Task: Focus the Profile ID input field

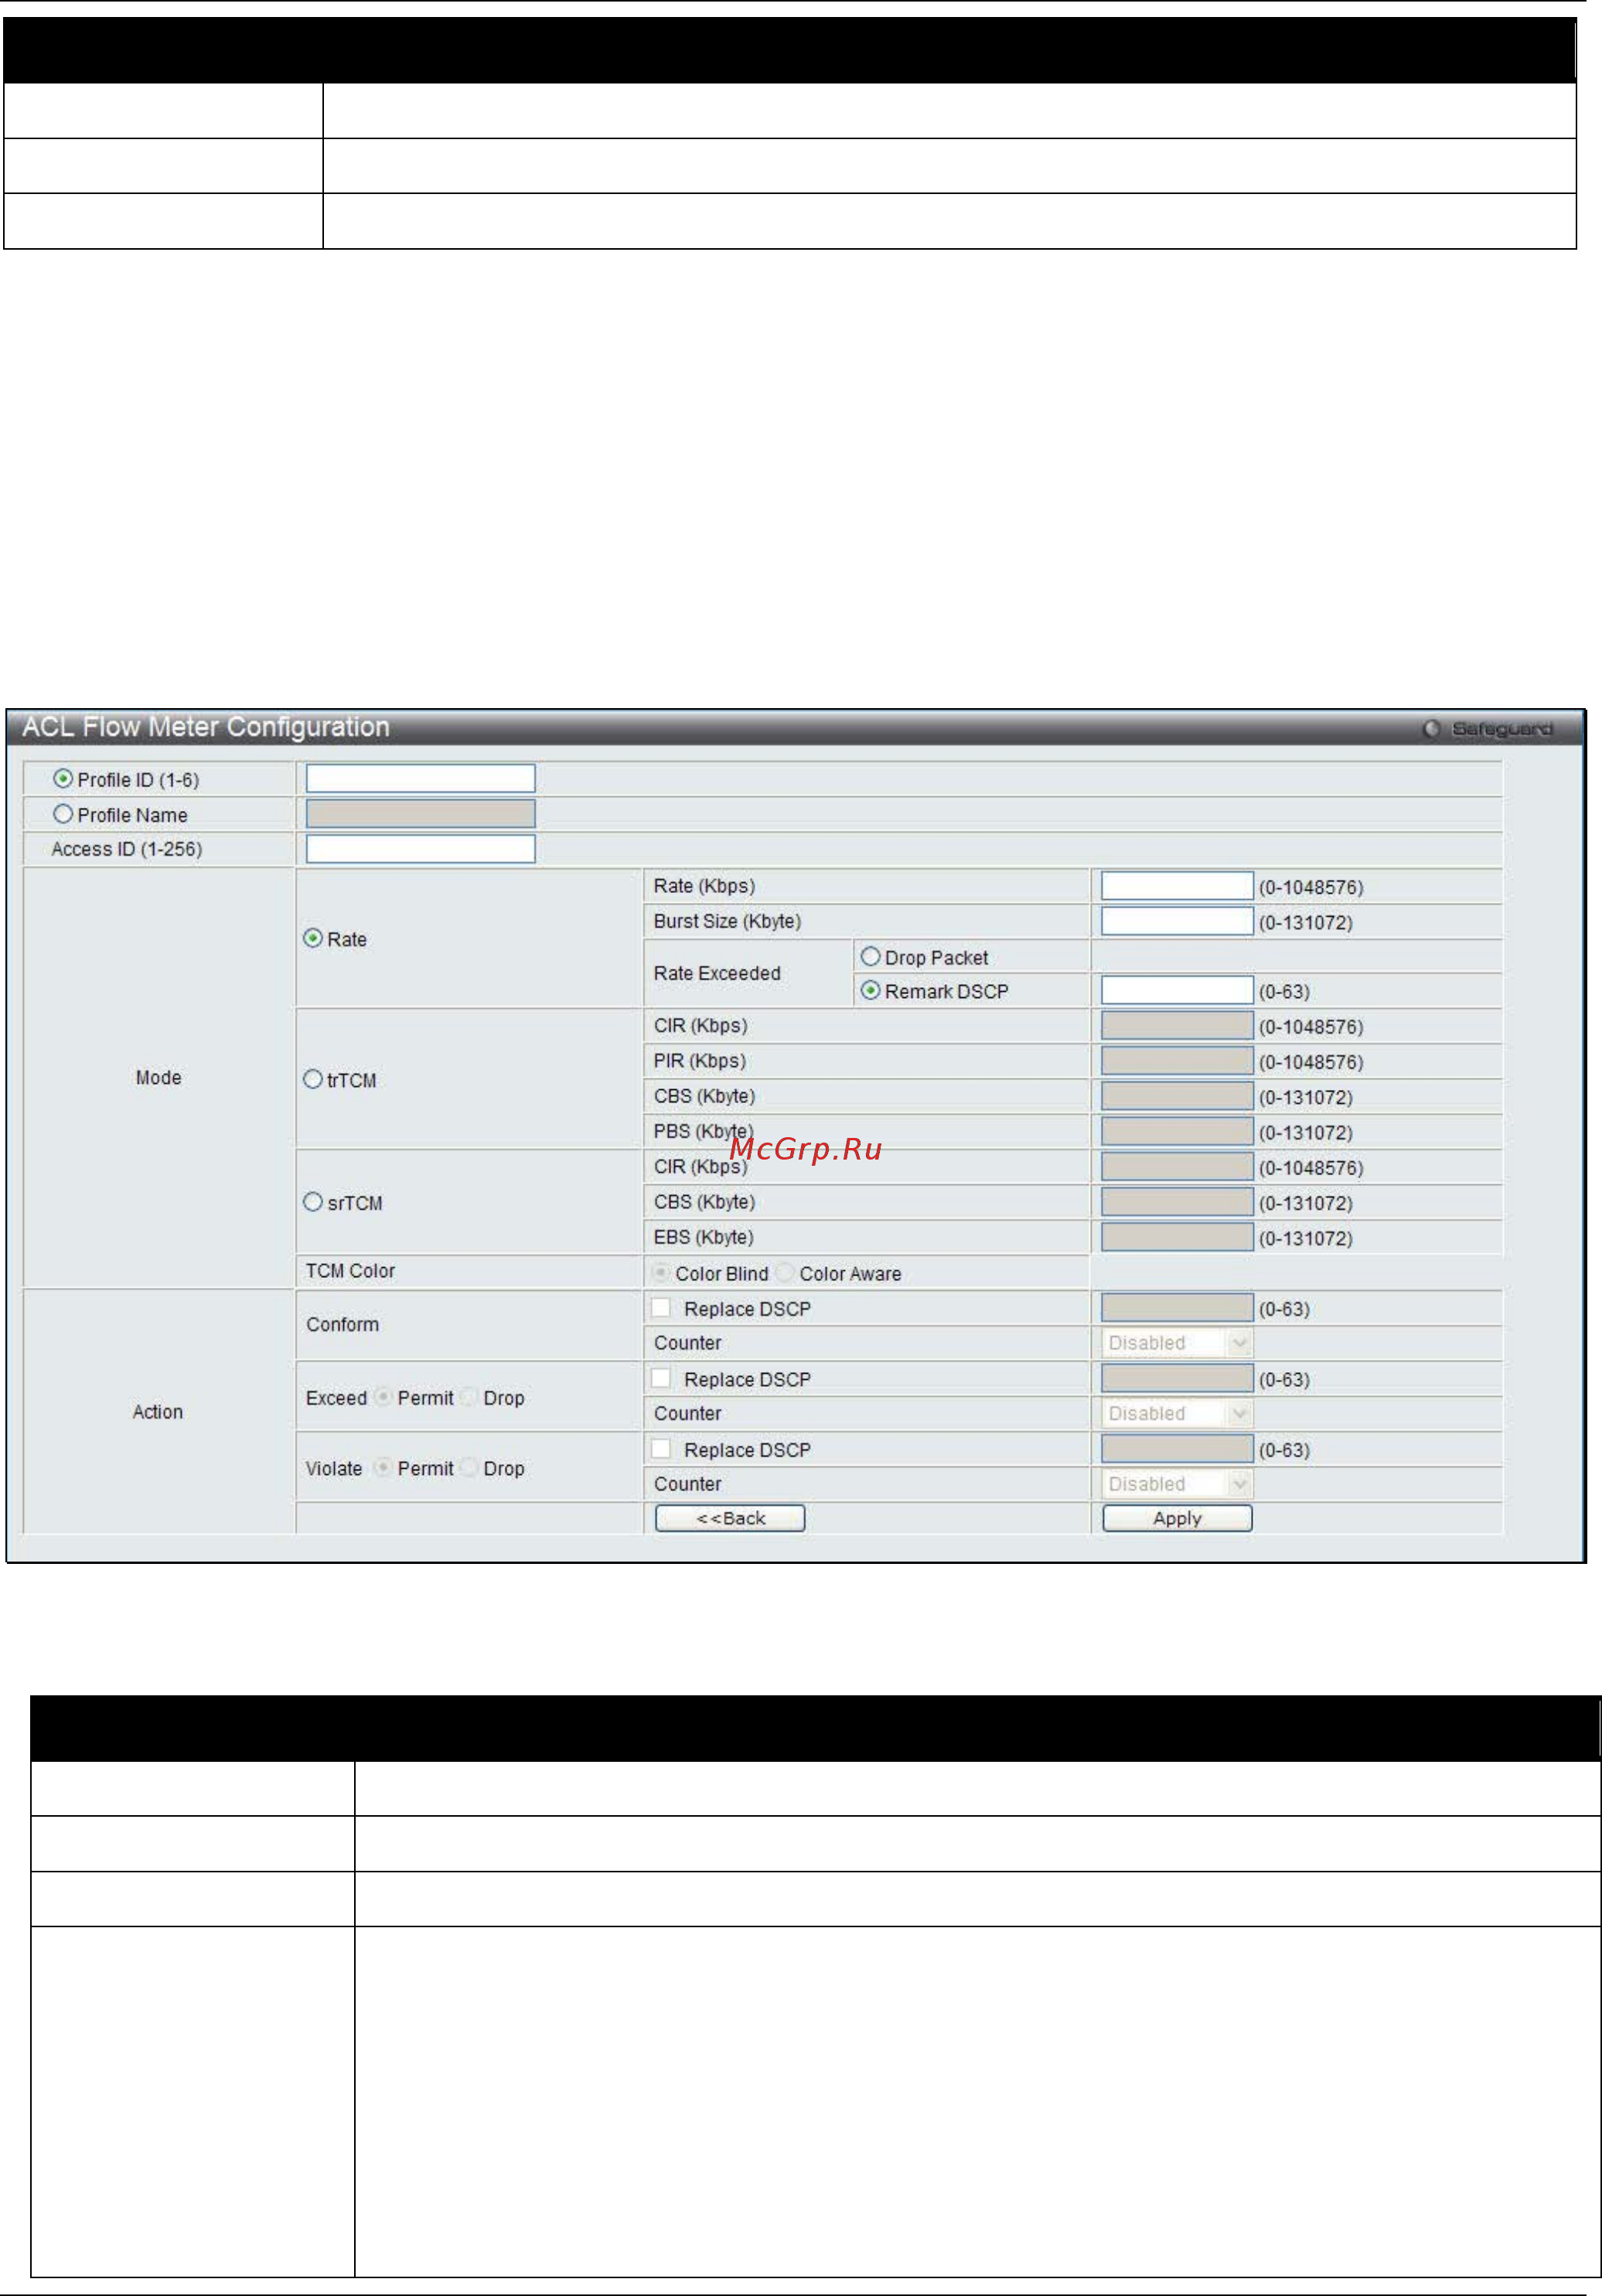Action: click(420, 778)
